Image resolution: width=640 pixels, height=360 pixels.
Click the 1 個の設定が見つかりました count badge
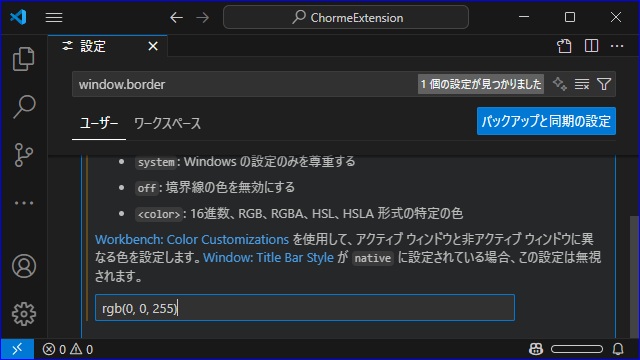480,84
